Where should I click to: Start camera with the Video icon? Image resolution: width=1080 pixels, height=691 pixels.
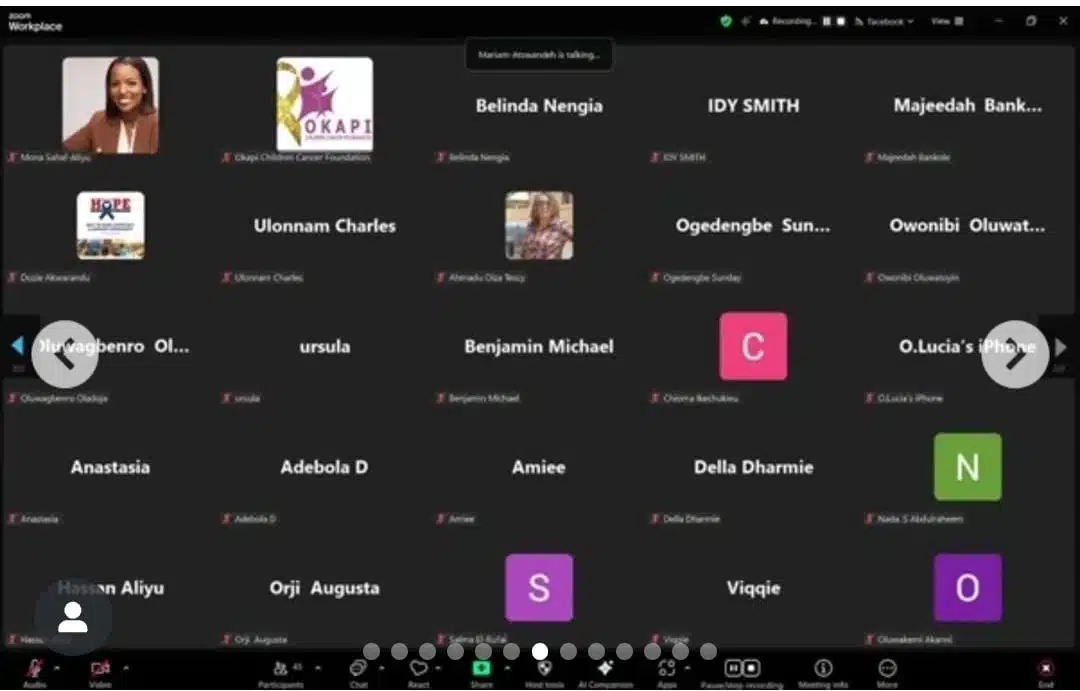tap(100, 668)
